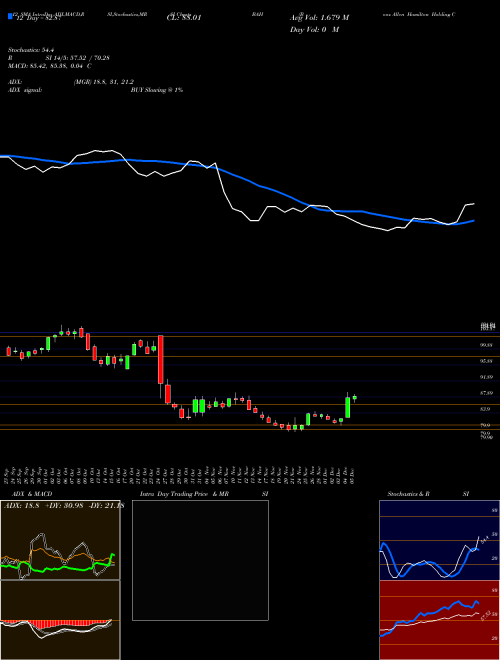Click the RSI 14/3 values line
Screen dimensions: 500x660
59,58
